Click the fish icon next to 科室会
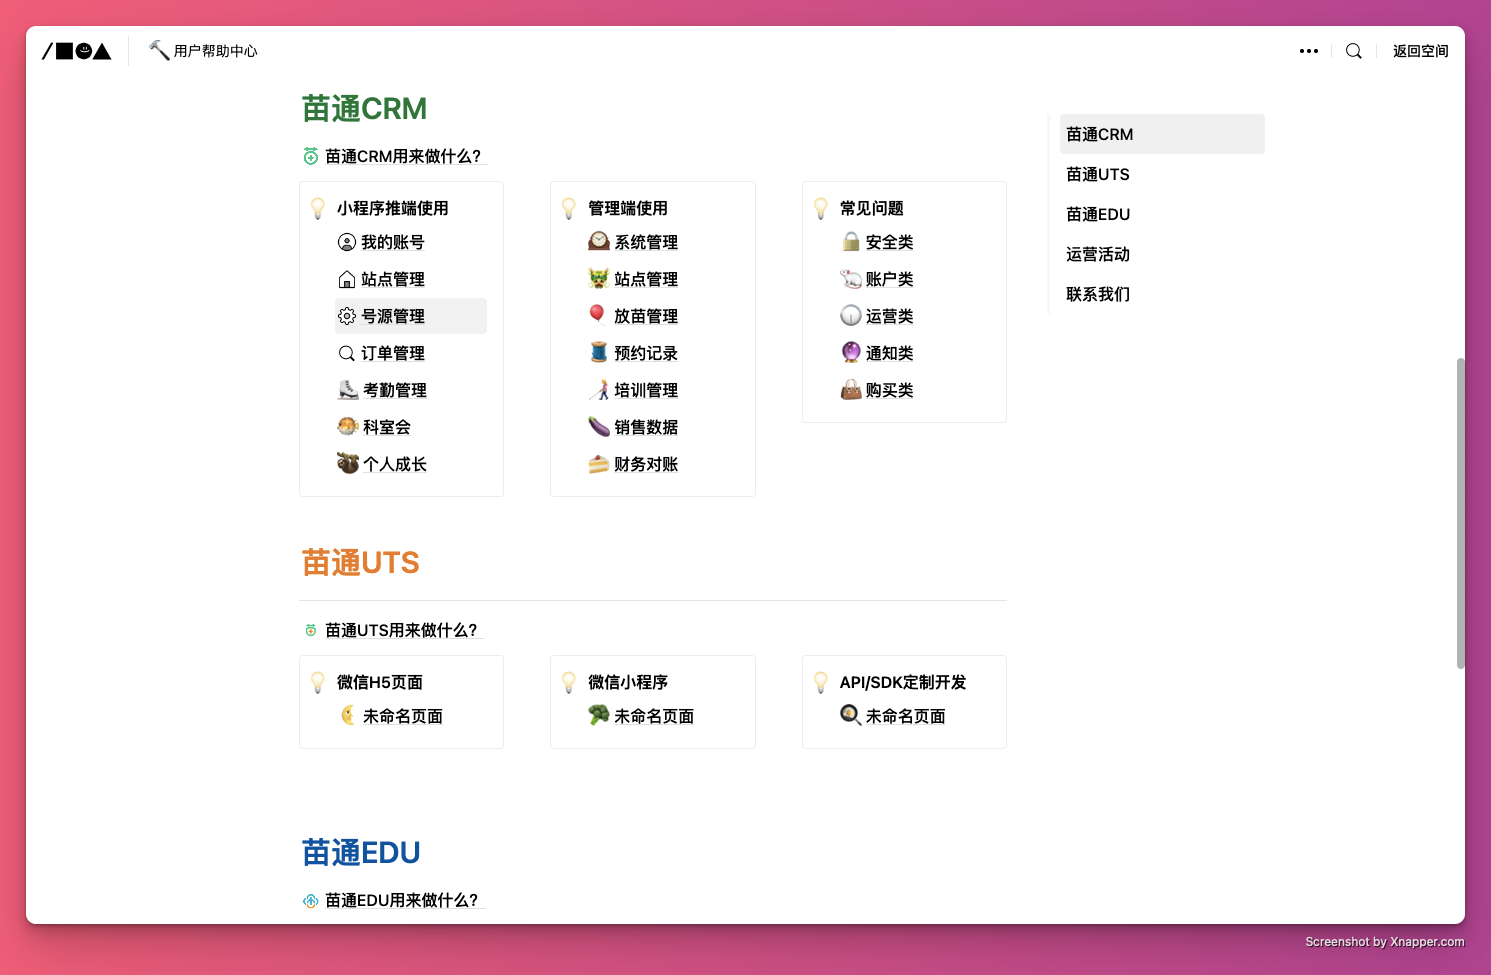 348,427
